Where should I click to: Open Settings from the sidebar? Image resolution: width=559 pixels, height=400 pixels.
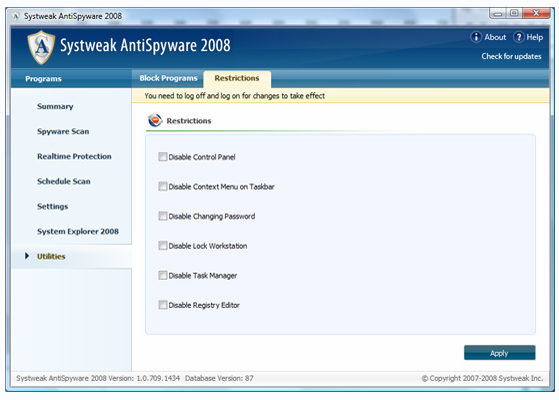52,206
